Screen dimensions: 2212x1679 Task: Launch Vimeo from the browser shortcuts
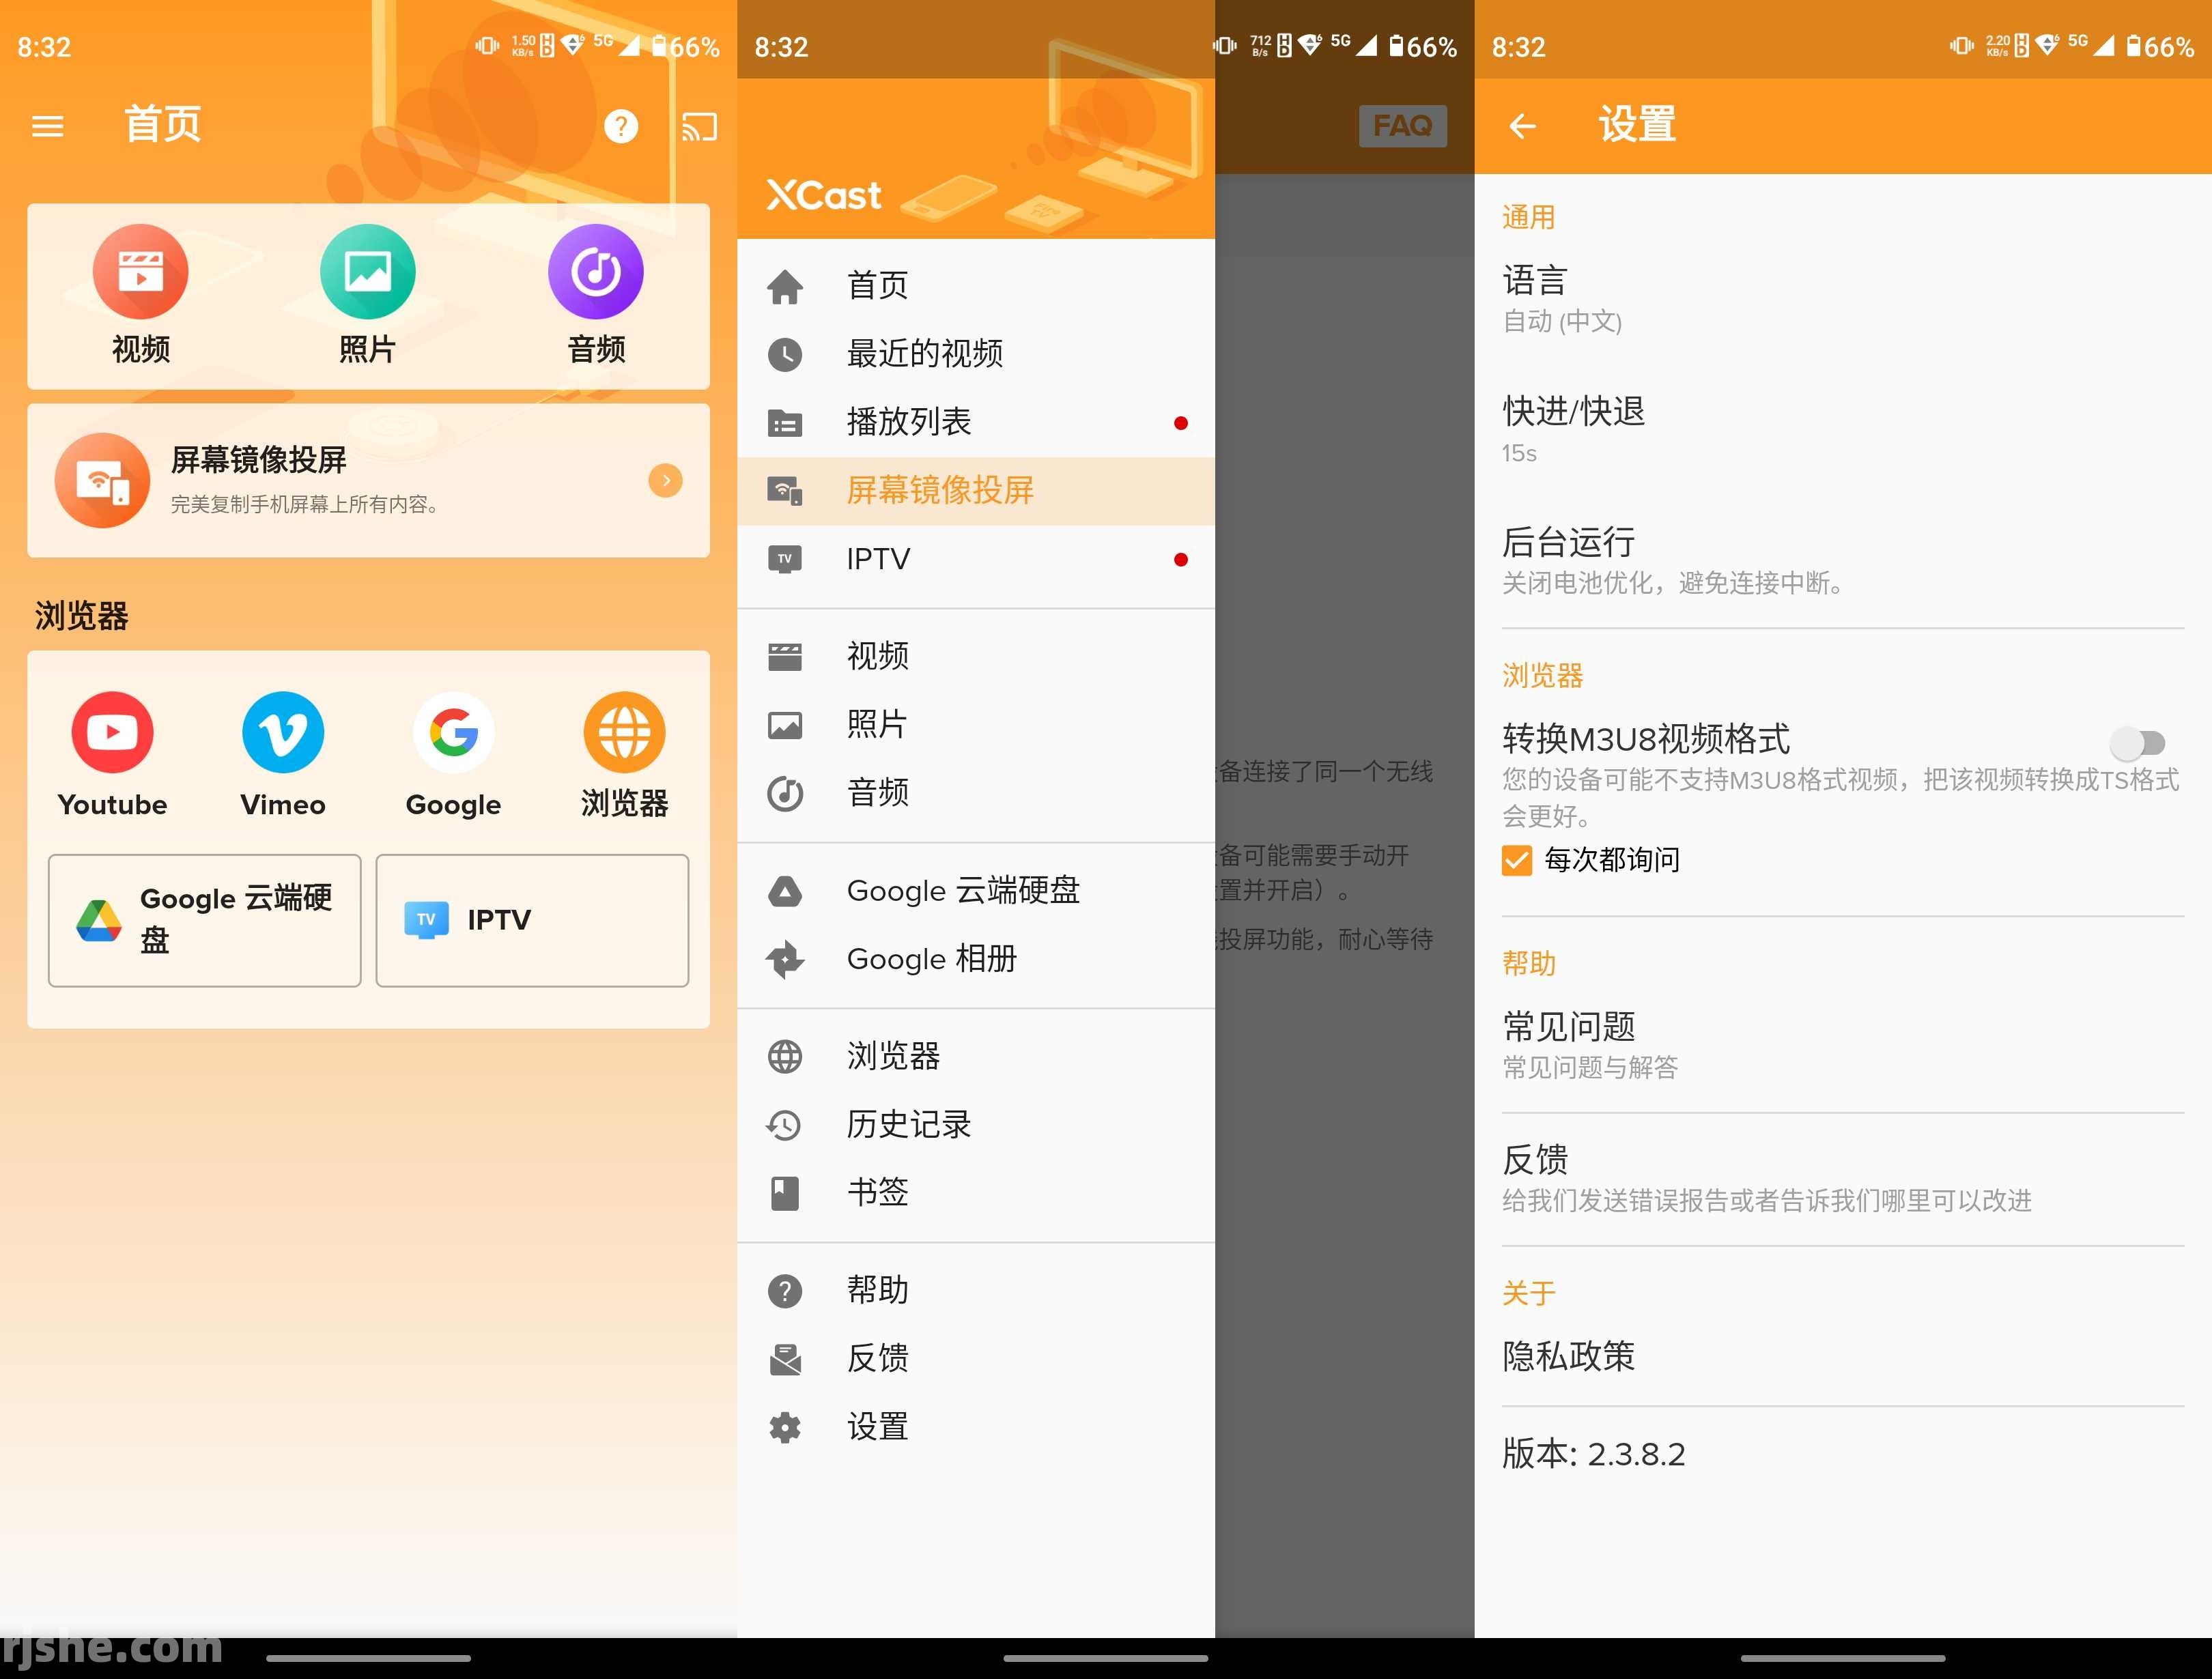282,733
